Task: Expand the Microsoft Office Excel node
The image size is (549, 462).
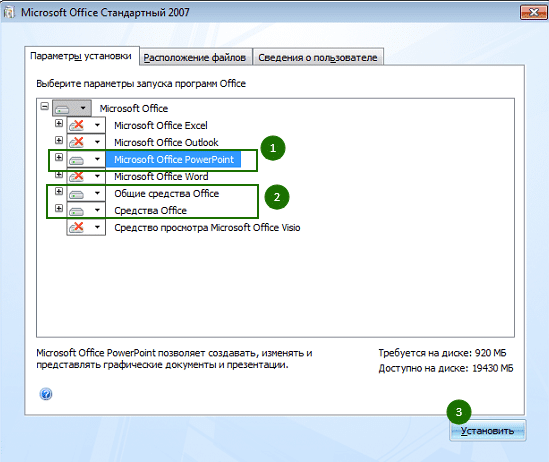Action: [59, 123]
